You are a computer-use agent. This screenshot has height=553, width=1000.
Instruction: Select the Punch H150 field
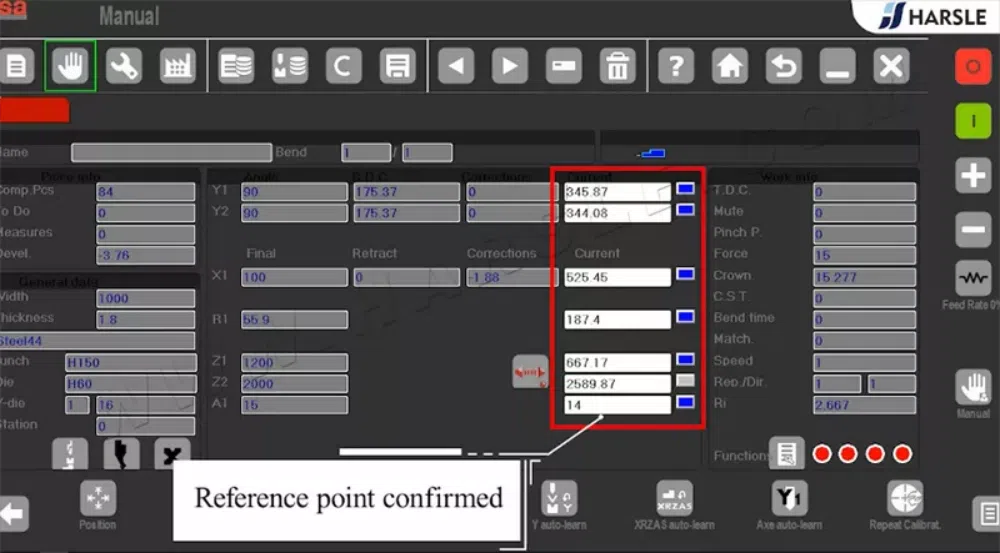coord(131,362)
